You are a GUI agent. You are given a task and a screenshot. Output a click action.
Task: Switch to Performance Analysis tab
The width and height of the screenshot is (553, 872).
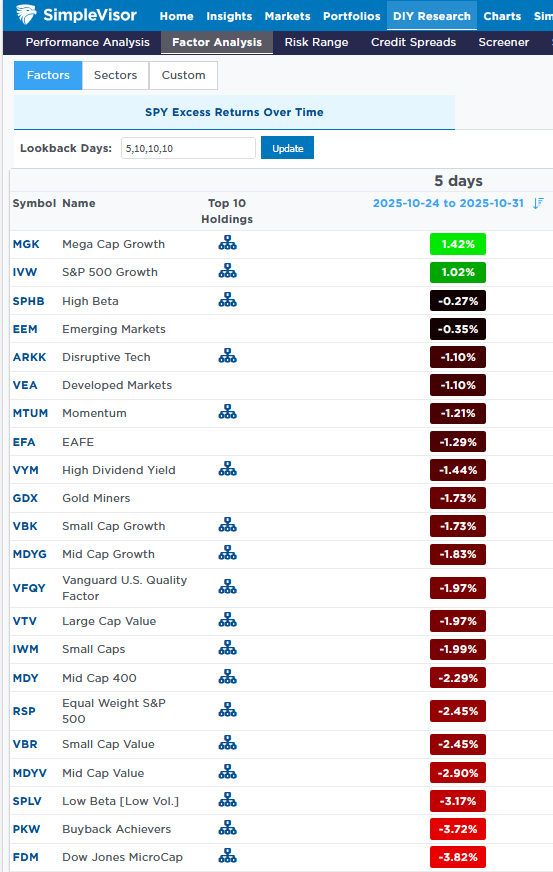(87, 42)
